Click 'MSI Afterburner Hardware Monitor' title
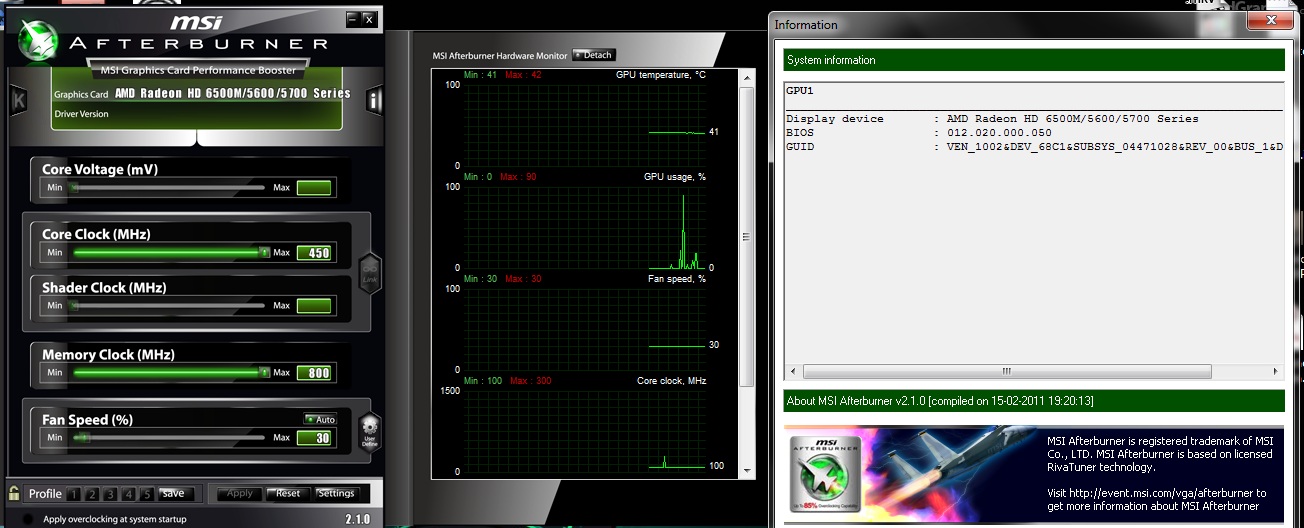Screen dimensions: 1304x528 pyautogui.click(x=500, y=55)
